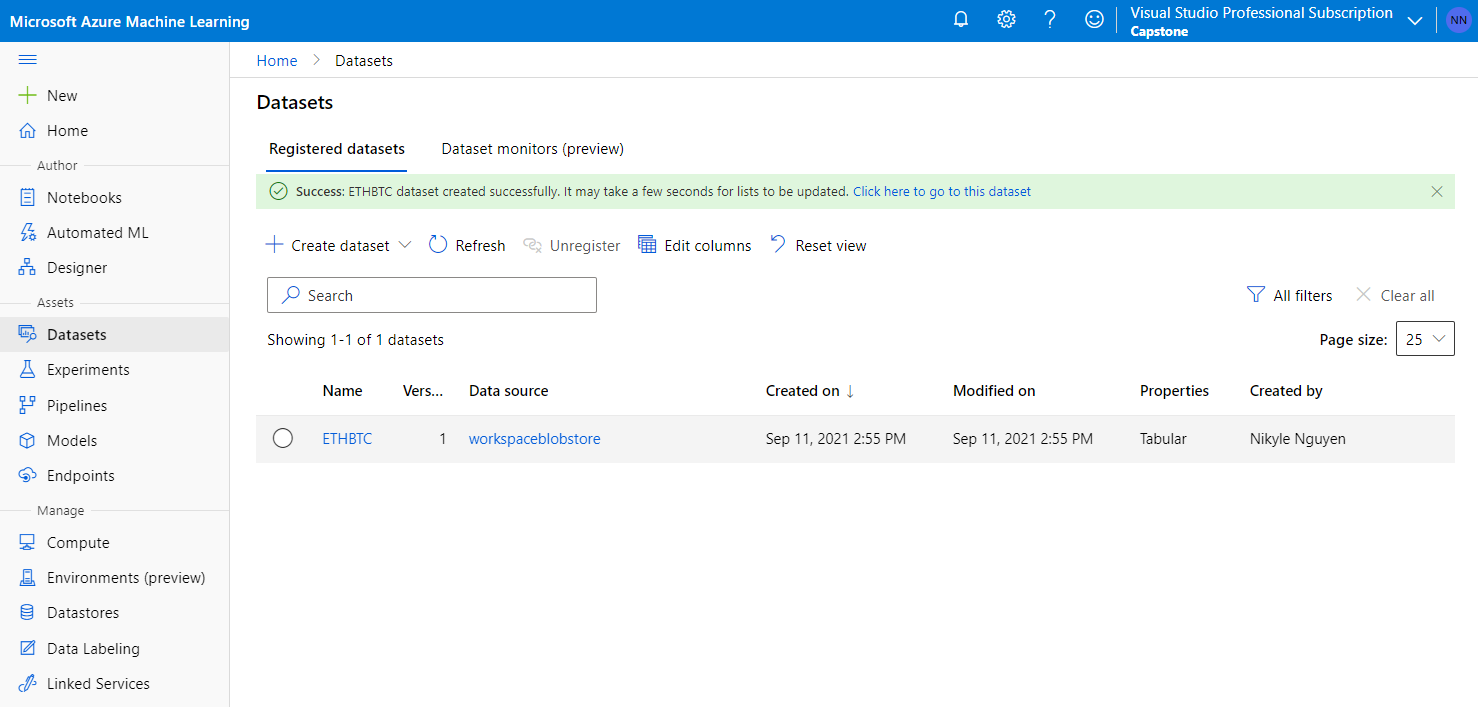
Task: Click the 'Showing 1-1 of 1 datasets' text
Action: pos(355,340)
